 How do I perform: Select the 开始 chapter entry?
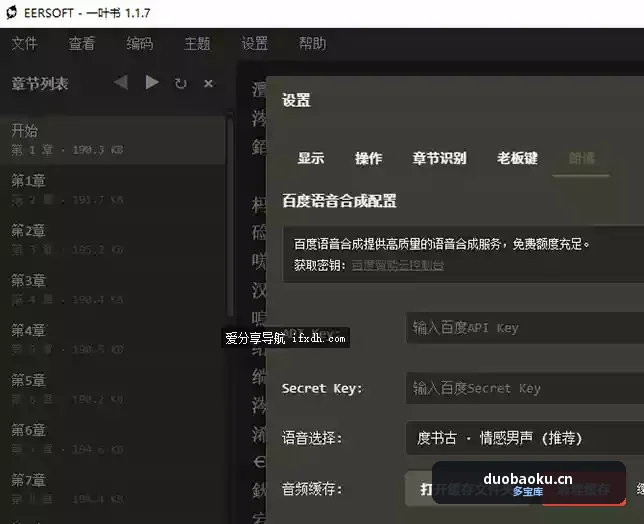click(x=113, y=140)
